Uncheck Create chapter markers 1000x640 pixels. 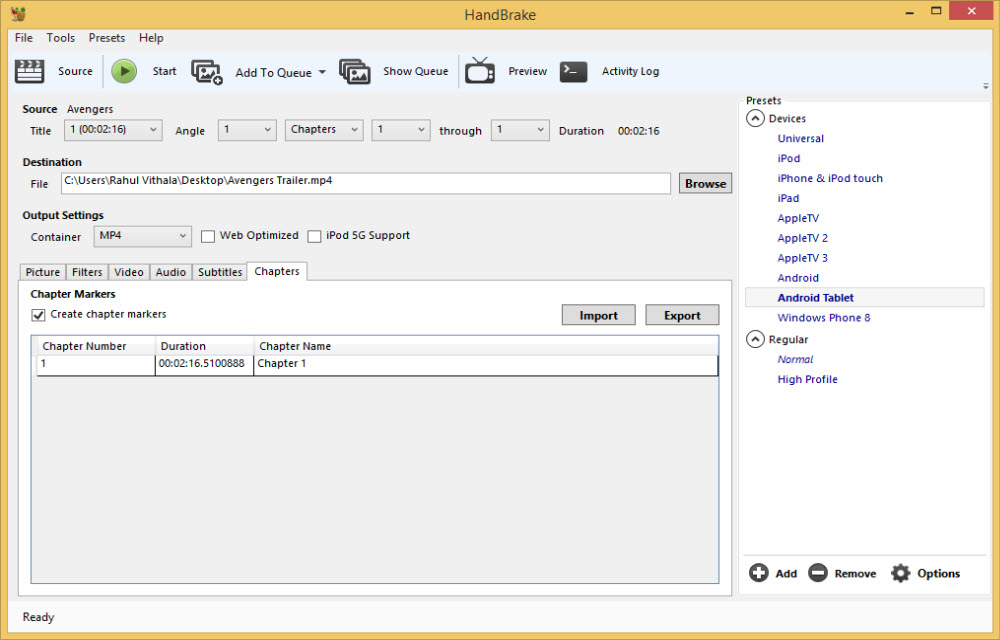pos(38,314)
